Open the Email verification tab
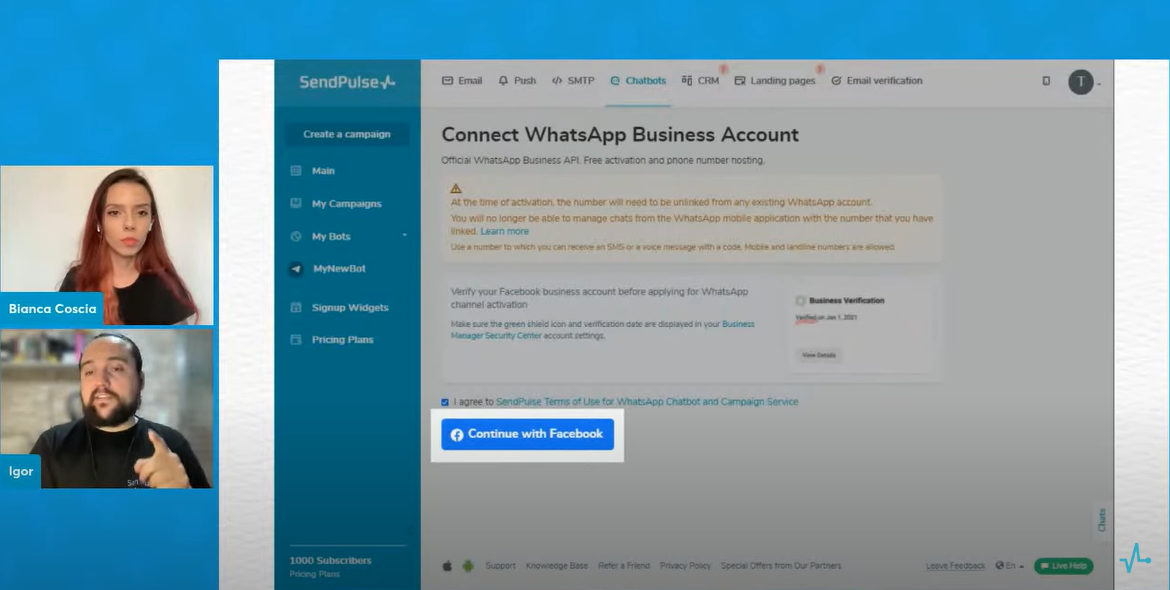 877,81
